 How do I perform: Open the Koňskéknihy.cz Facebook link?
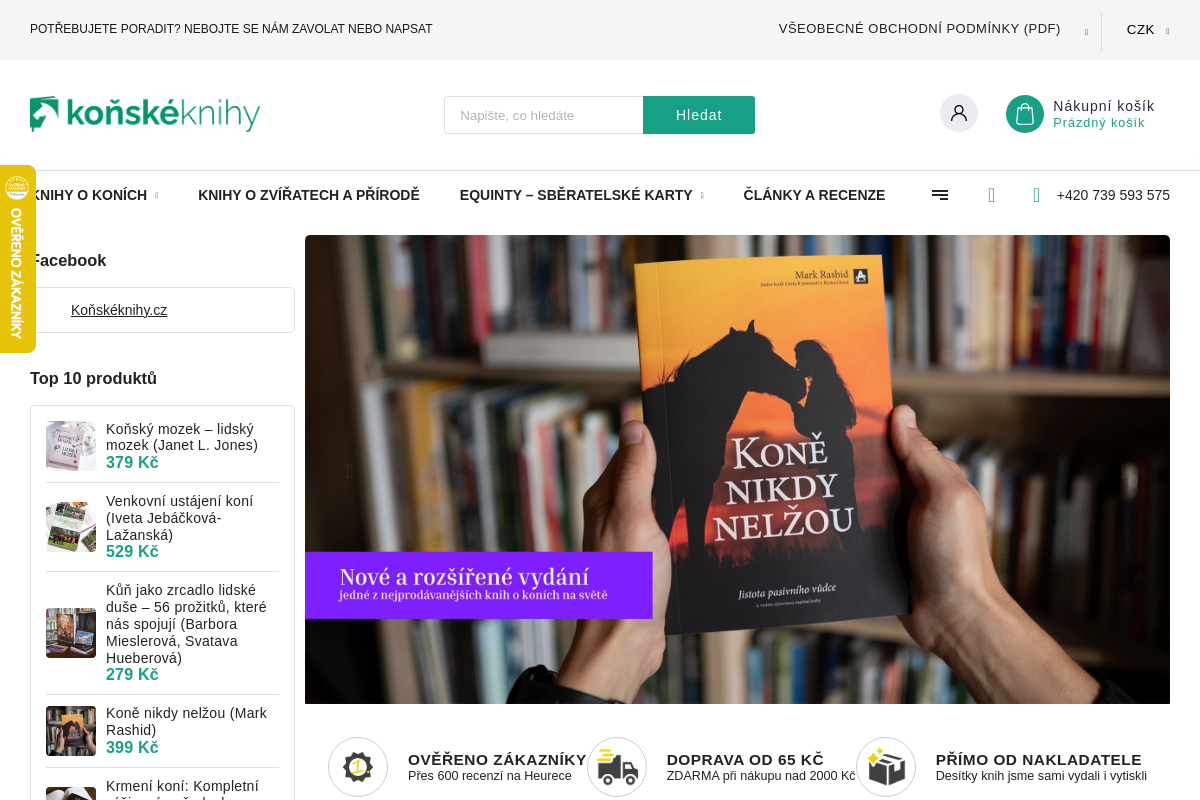(x=119, y=310)
